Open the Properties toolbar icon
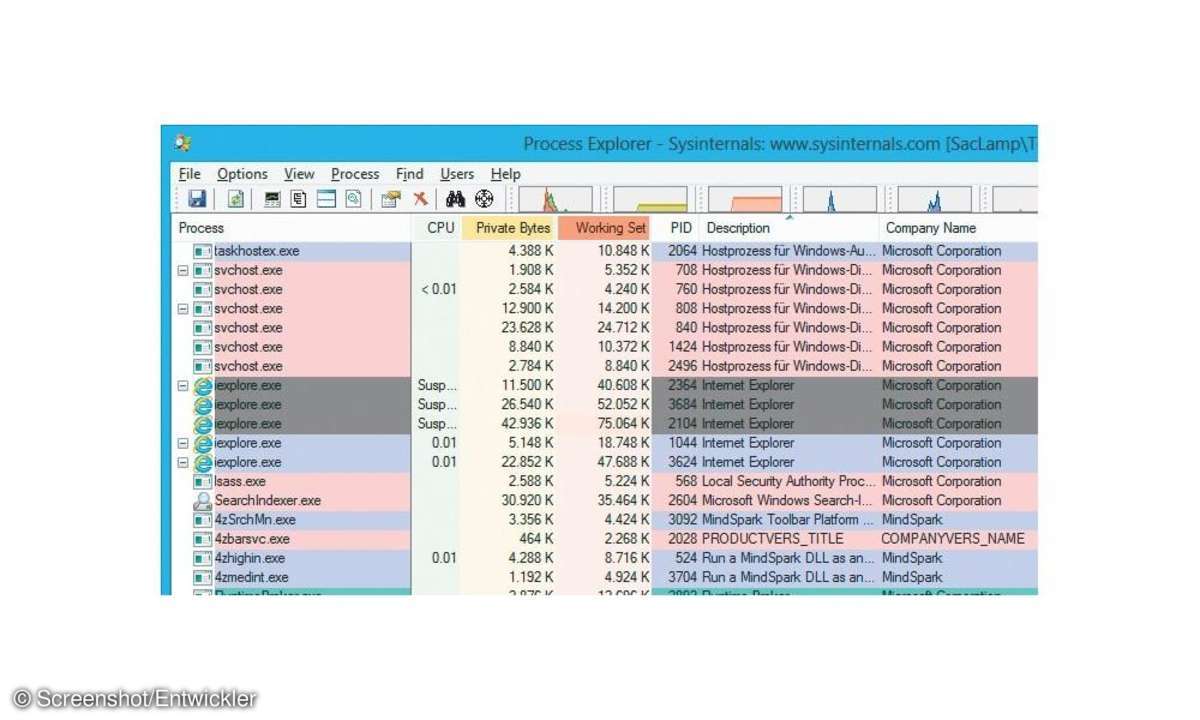 391,199
